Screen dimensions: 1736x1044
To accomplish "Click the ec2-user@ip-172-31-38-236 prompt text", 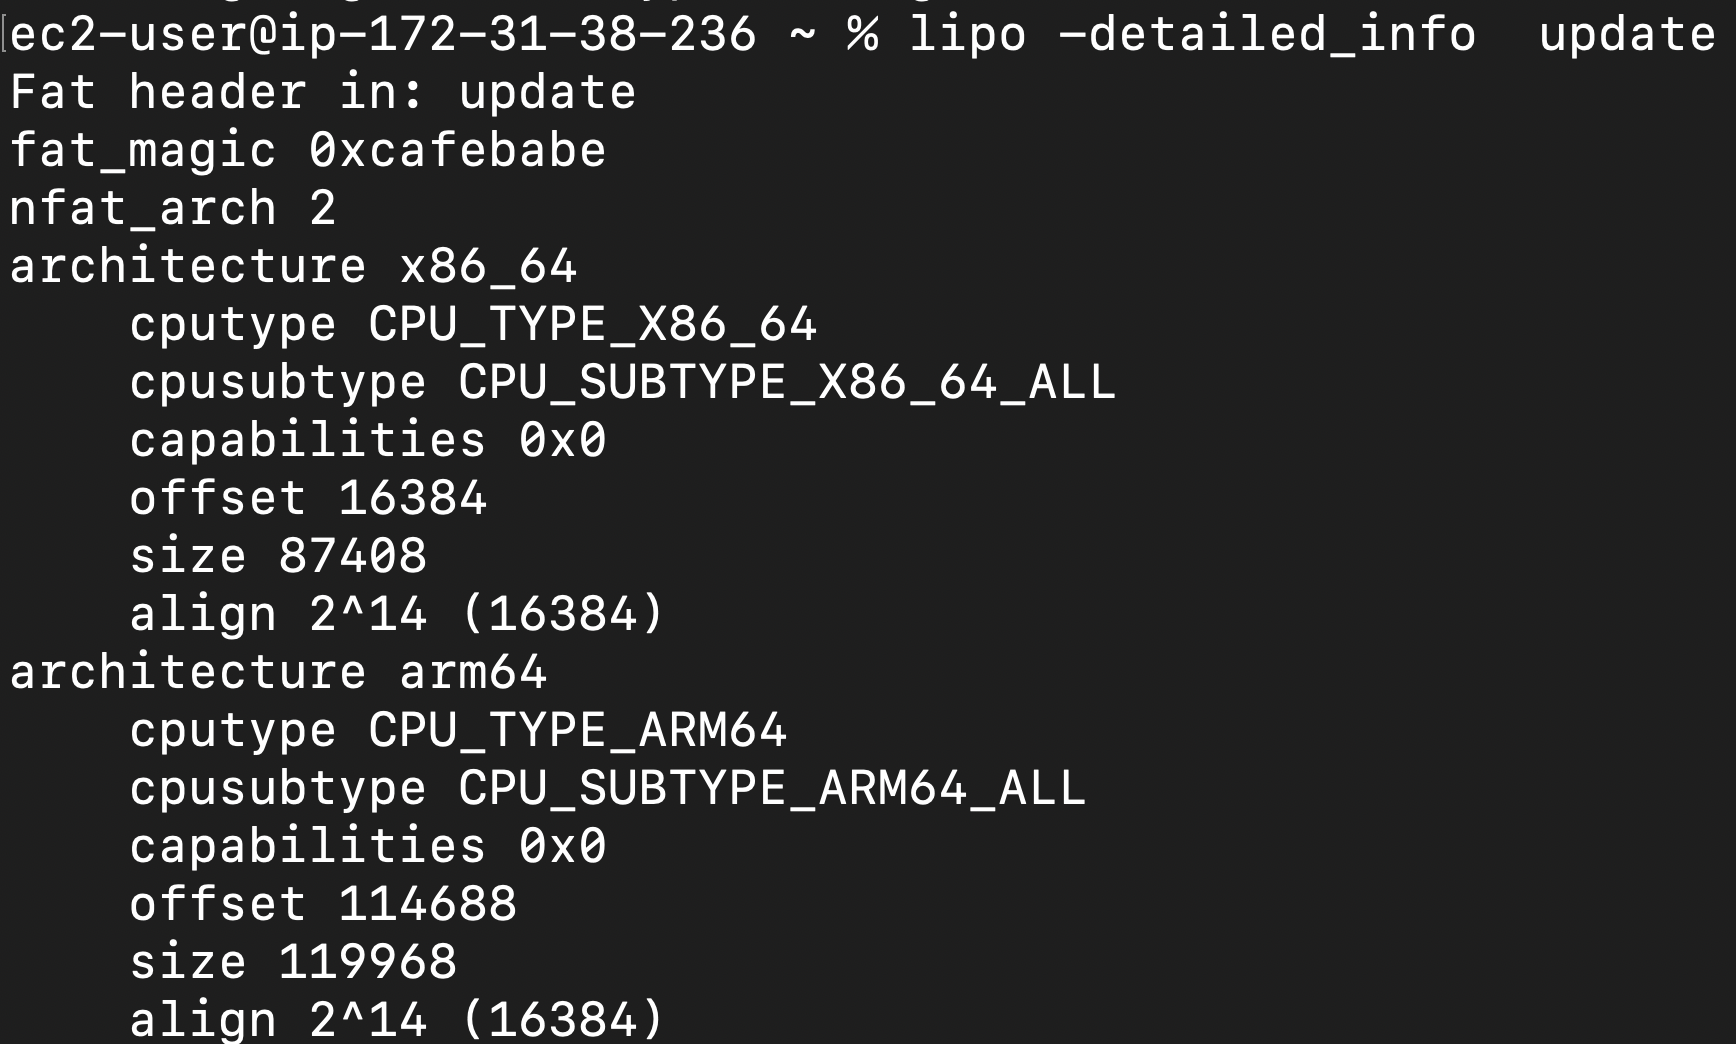I will (383, 35).
